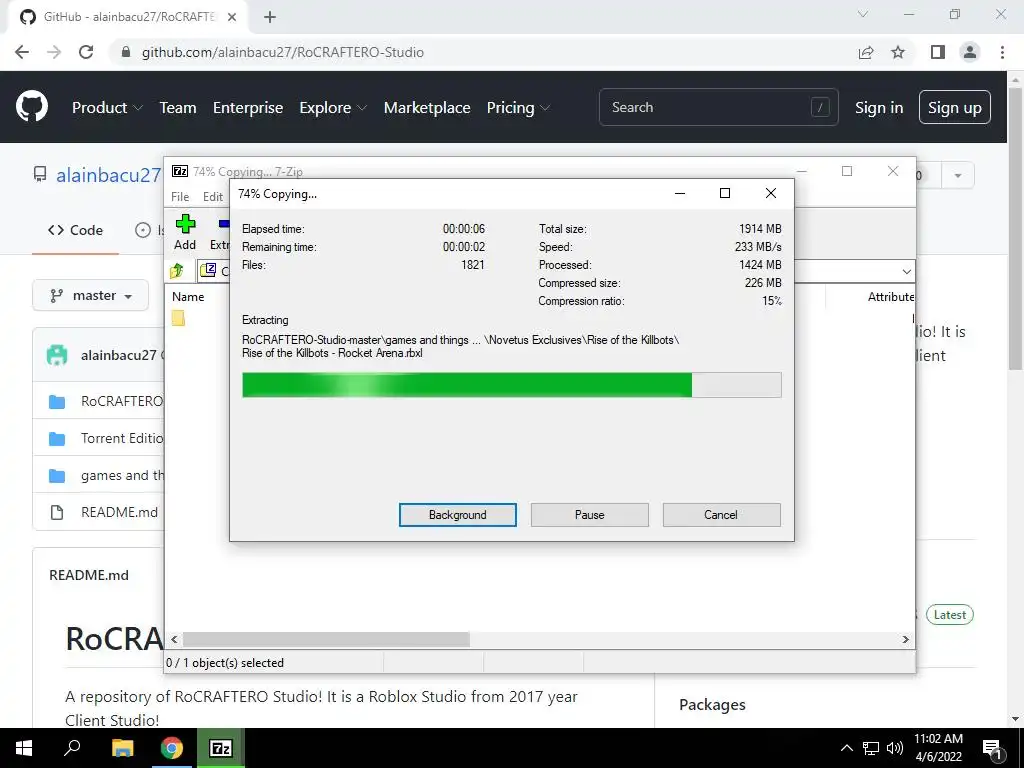This screenshot has height=768, width=1024.
Task: Open File Explorer from the taskbar
Action: point(122,748)
